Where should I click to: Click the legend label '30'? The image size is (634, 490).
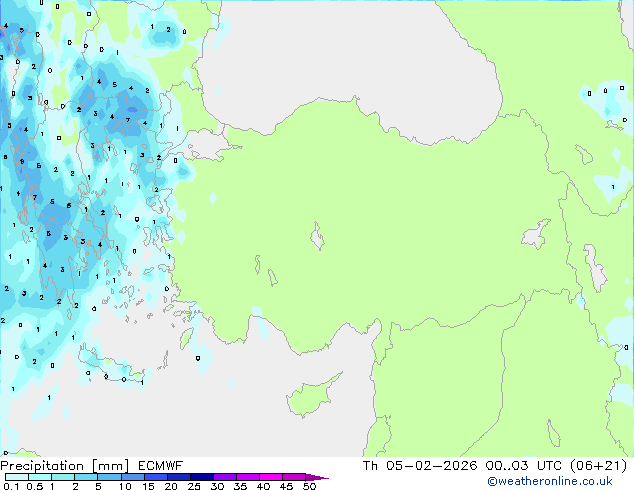(217, 486)
